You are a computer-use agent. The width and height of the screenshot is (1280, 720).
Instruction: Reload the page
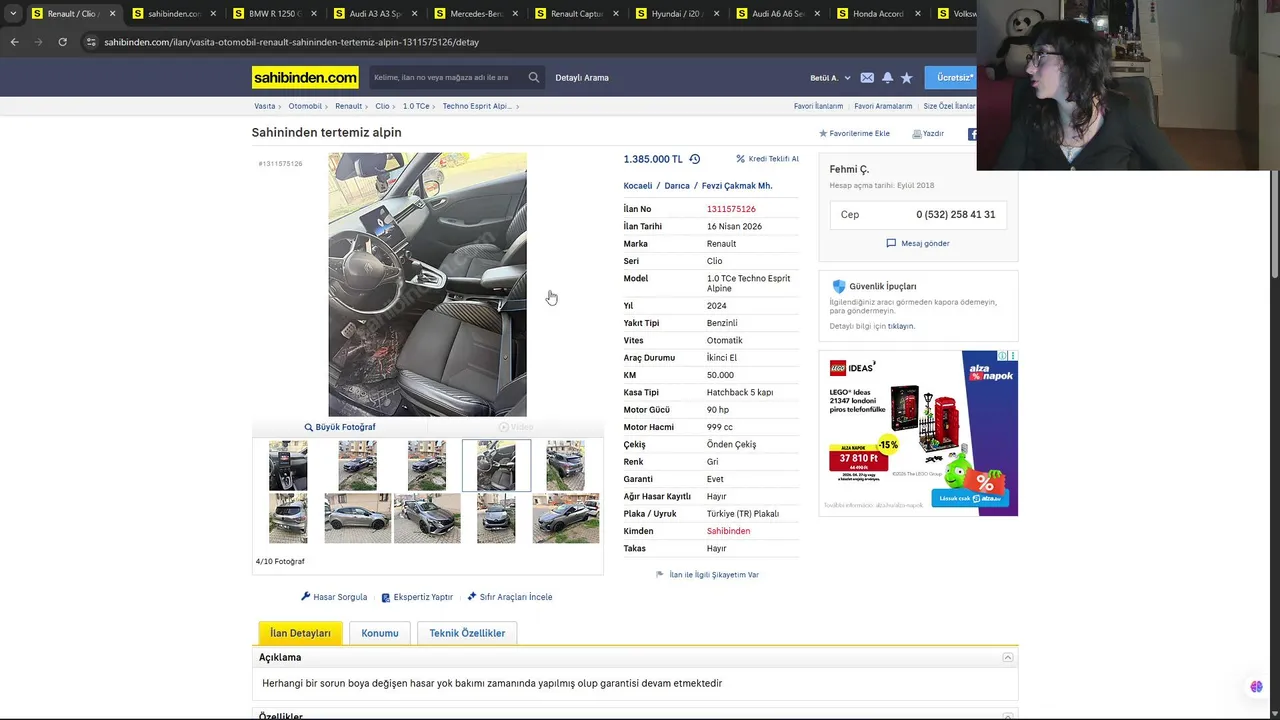pos(62,42)
